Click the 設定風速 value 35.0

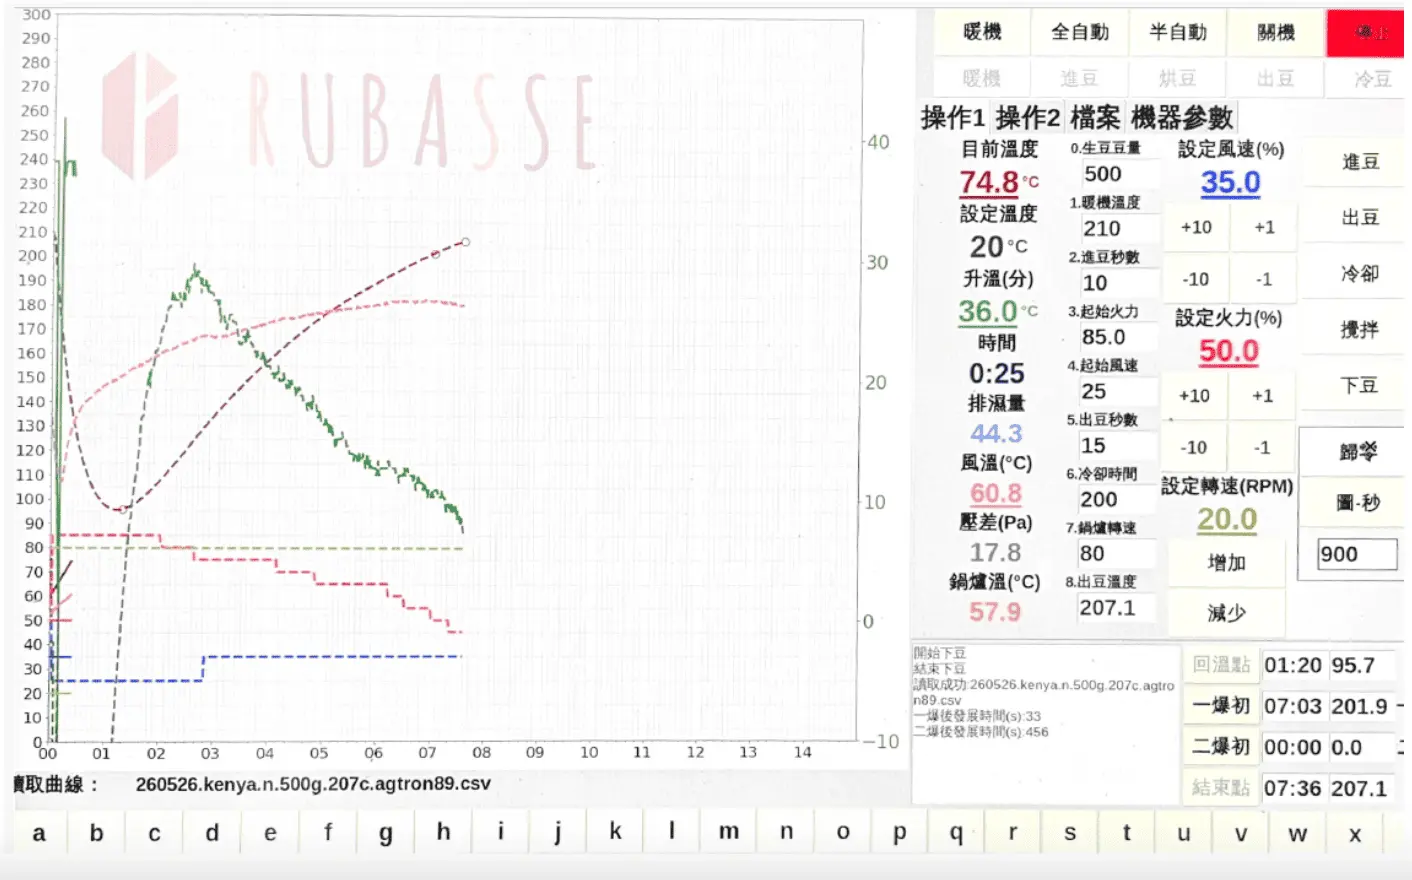pos(1230,182)
